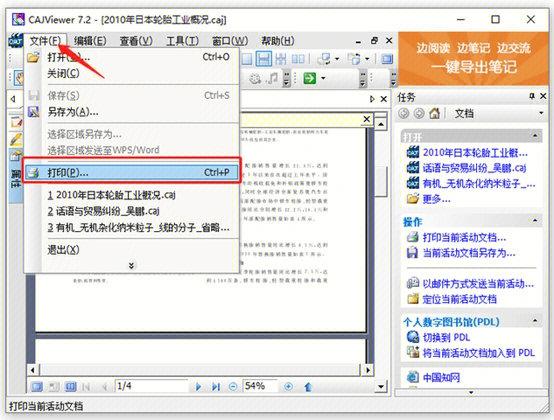Viewport: 554px width, 420px height.
Task: Choose 退出(X) to exit
Action: (132, 250)
